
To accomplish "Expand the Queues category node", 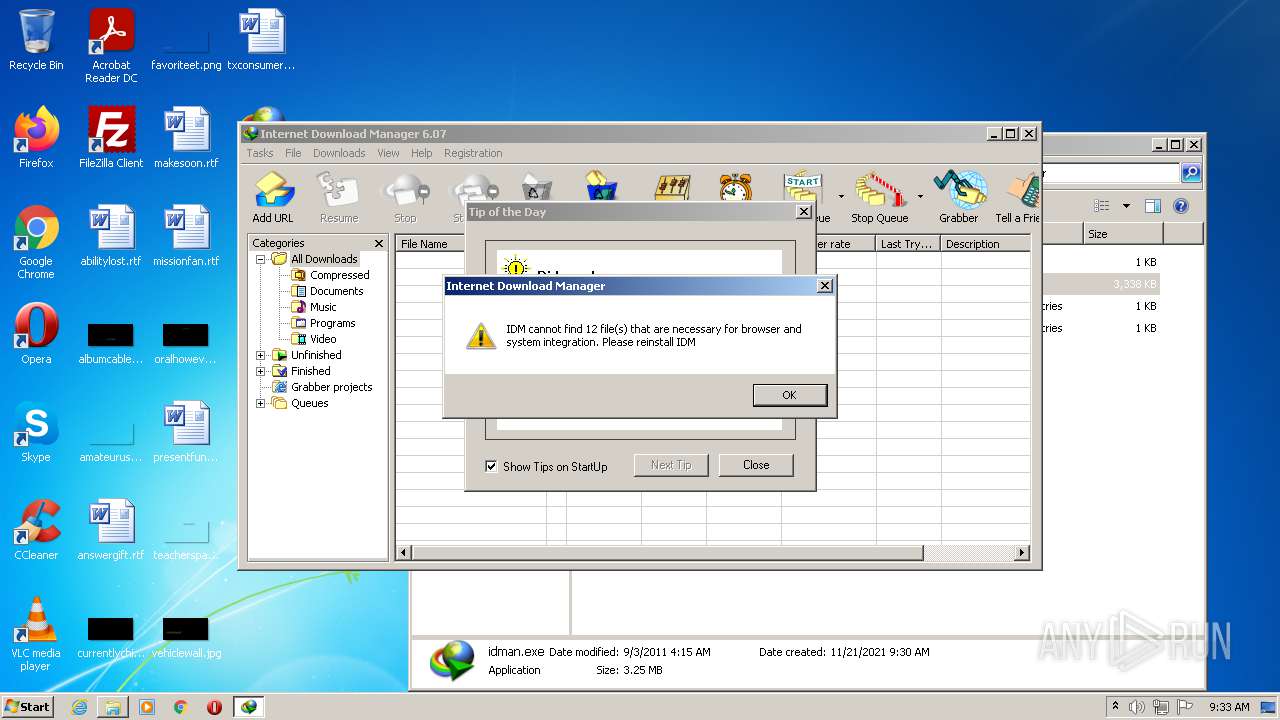I will point(261,403).
